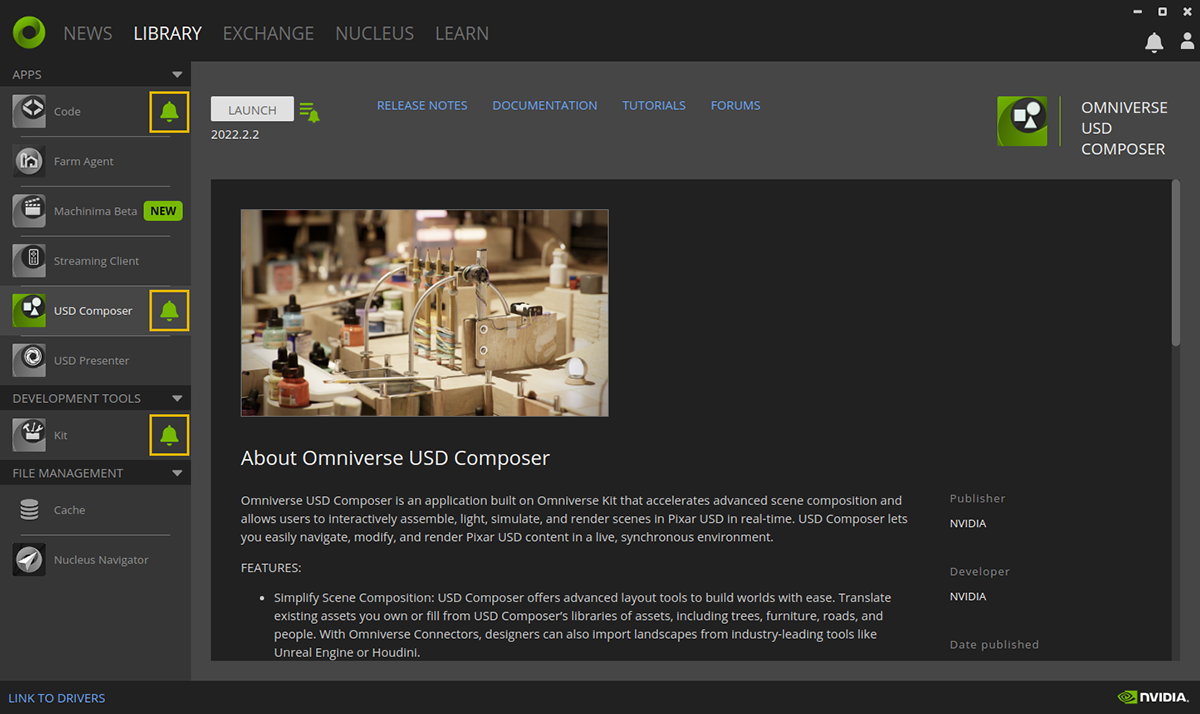Screen dimensions: 1200x714
Task: Click the 'About Omniverse USD Composer' heading
Action: pos(395,458)
